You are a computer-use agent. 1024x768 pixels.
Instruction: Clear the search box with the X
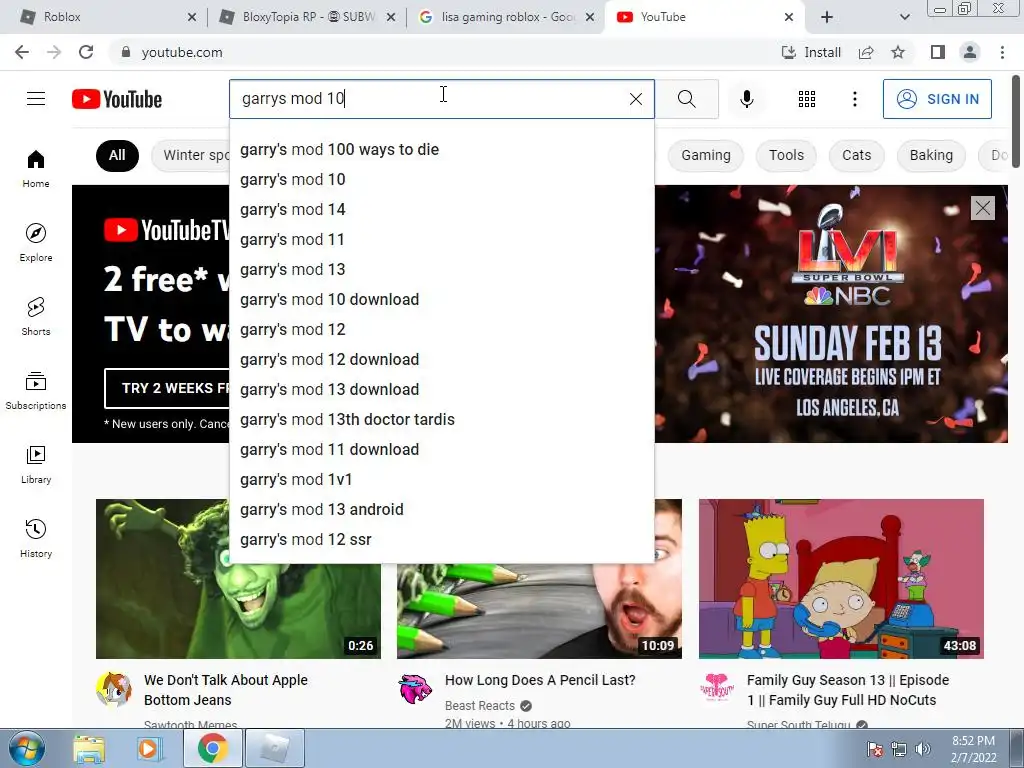(635, 99)
